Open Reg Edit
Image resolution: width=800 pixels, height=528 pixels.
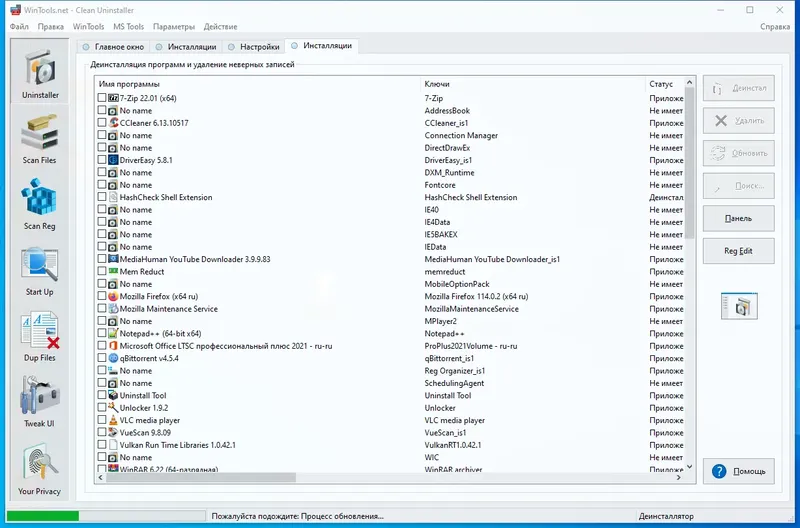point(738,251)
